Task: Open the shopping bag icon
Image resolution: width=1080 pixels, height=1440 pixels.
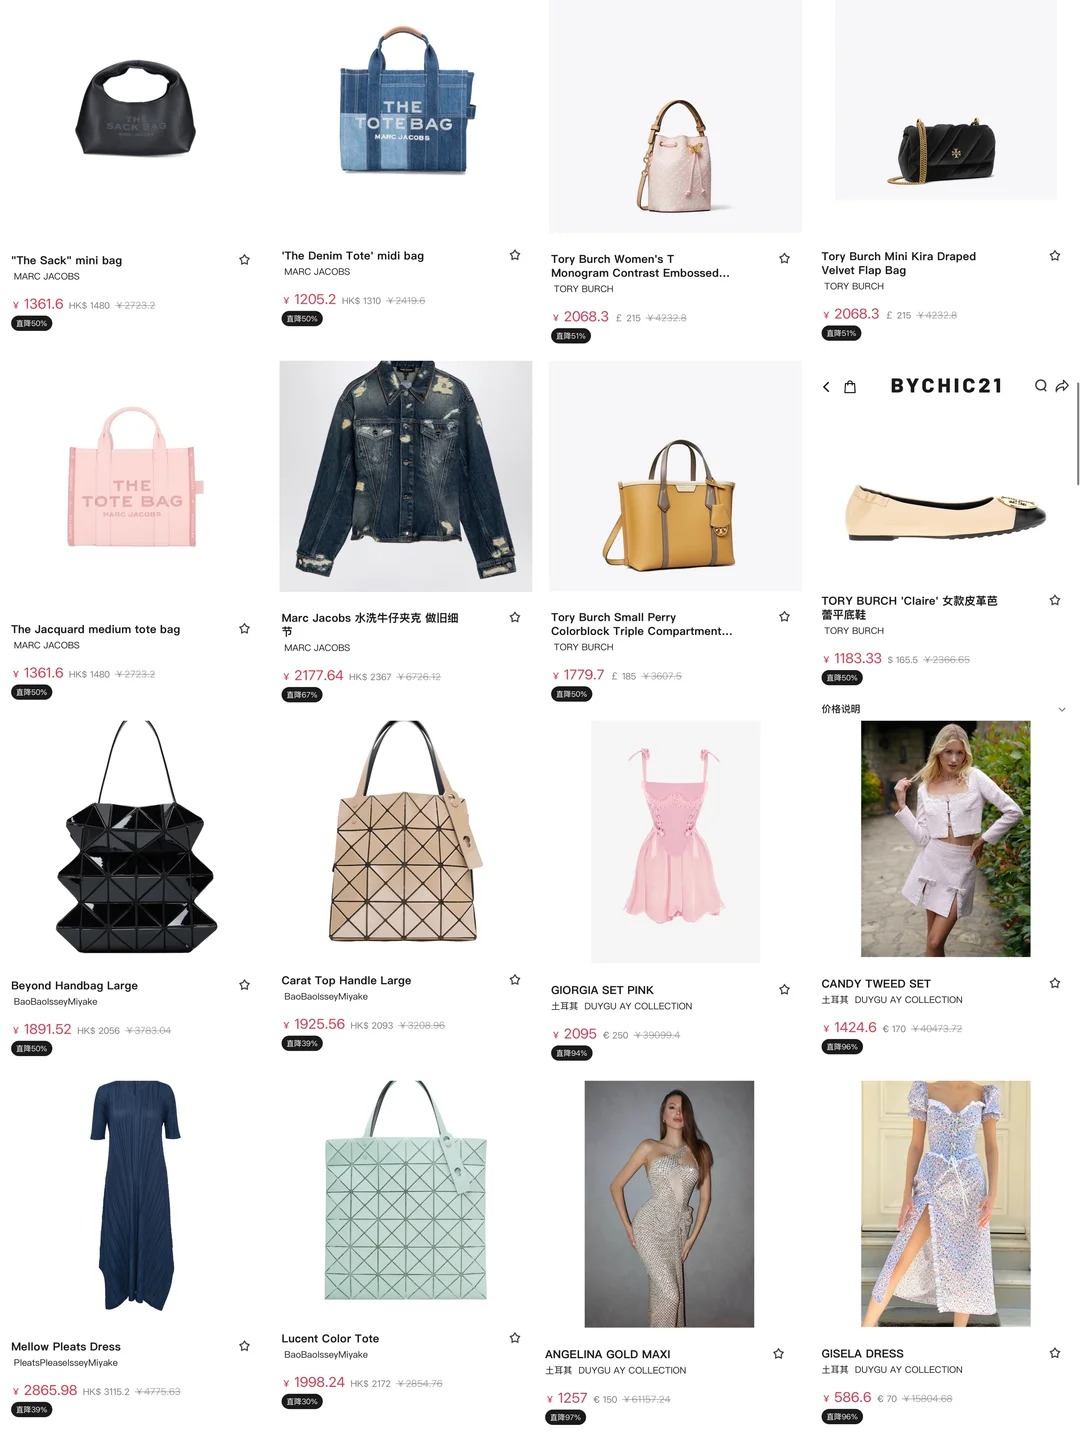Action: (850, 387)
